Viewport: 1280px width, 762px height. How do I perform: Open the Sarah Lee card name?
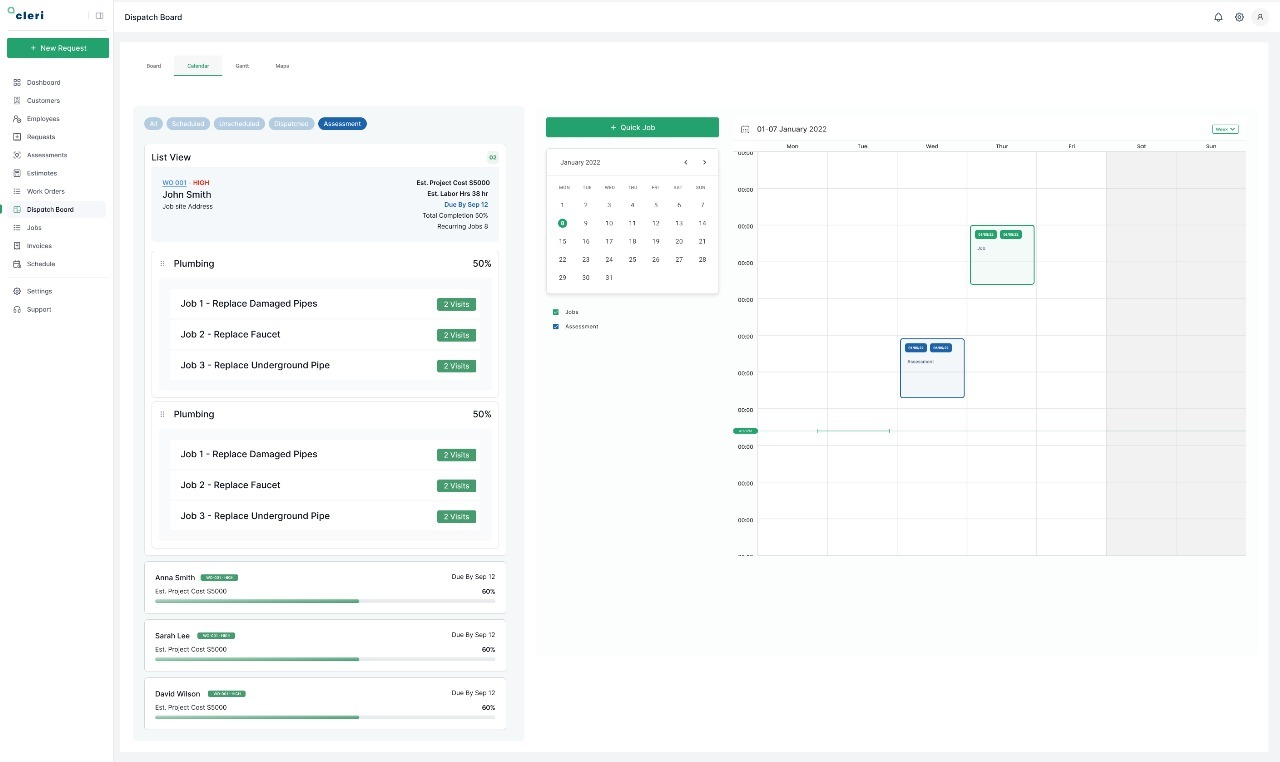pos(172,635)
